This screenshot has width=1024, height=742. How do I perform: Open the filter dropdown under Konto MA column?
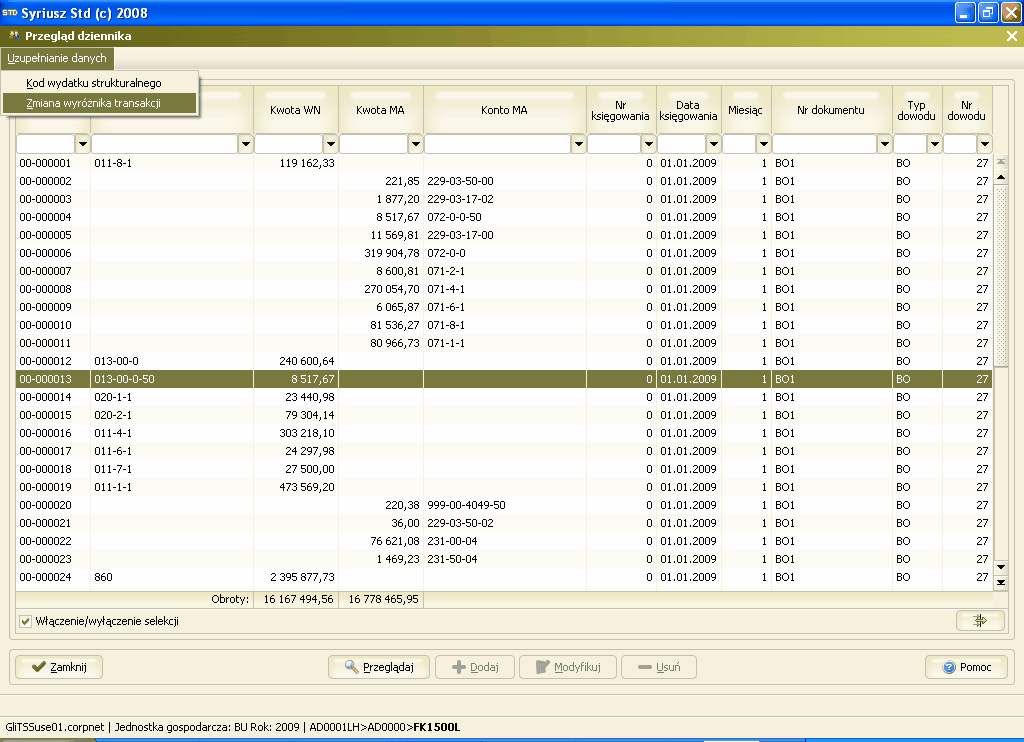click(578, 144)
